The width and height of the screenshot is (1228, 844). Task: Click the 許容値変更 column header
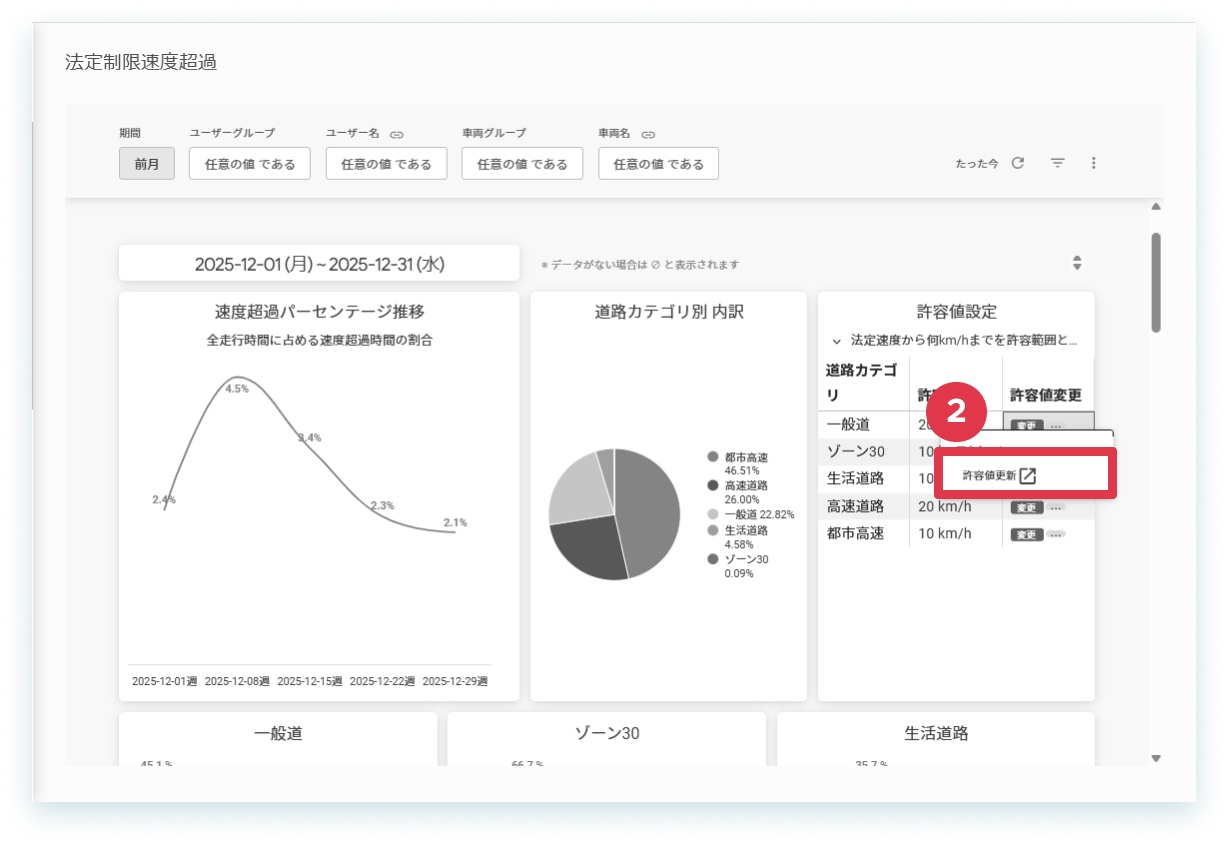(x=1046, y=395)
